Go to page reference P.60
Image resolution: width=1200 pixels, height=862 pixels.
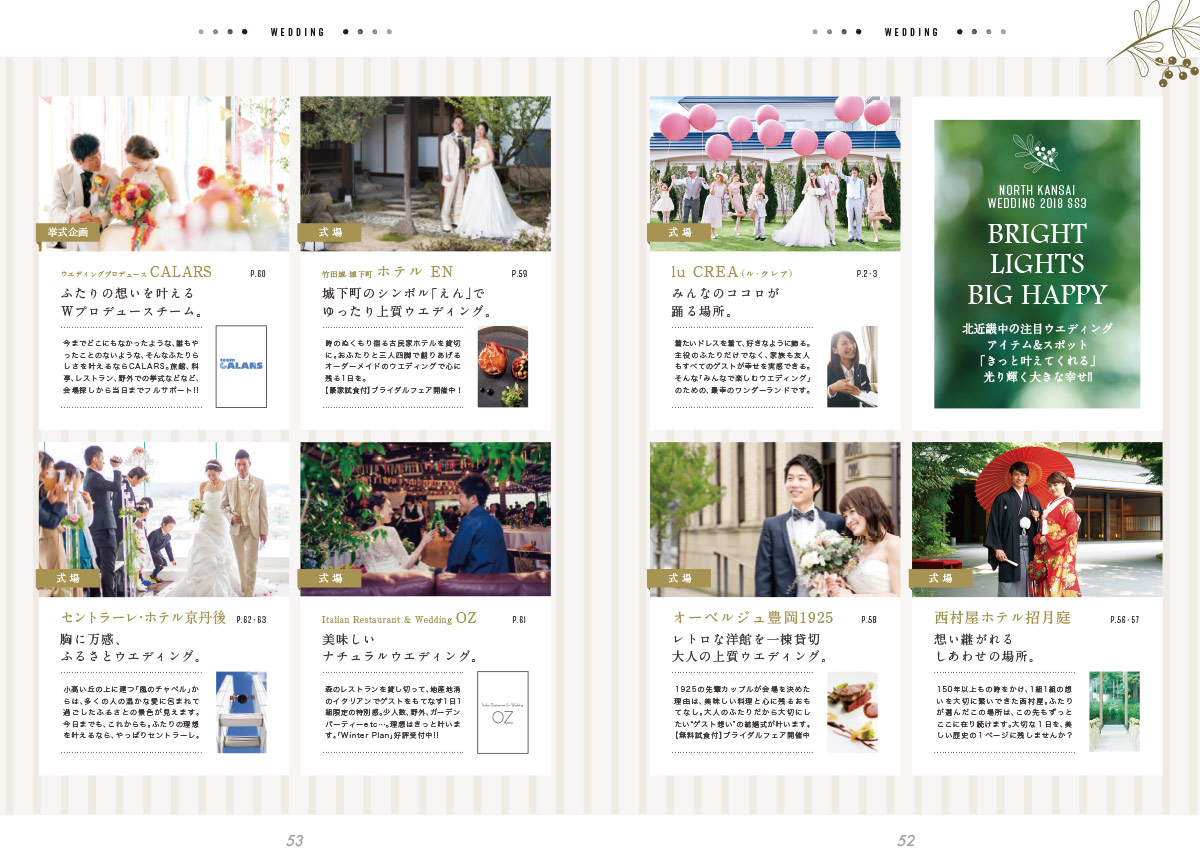click(258, 273)
